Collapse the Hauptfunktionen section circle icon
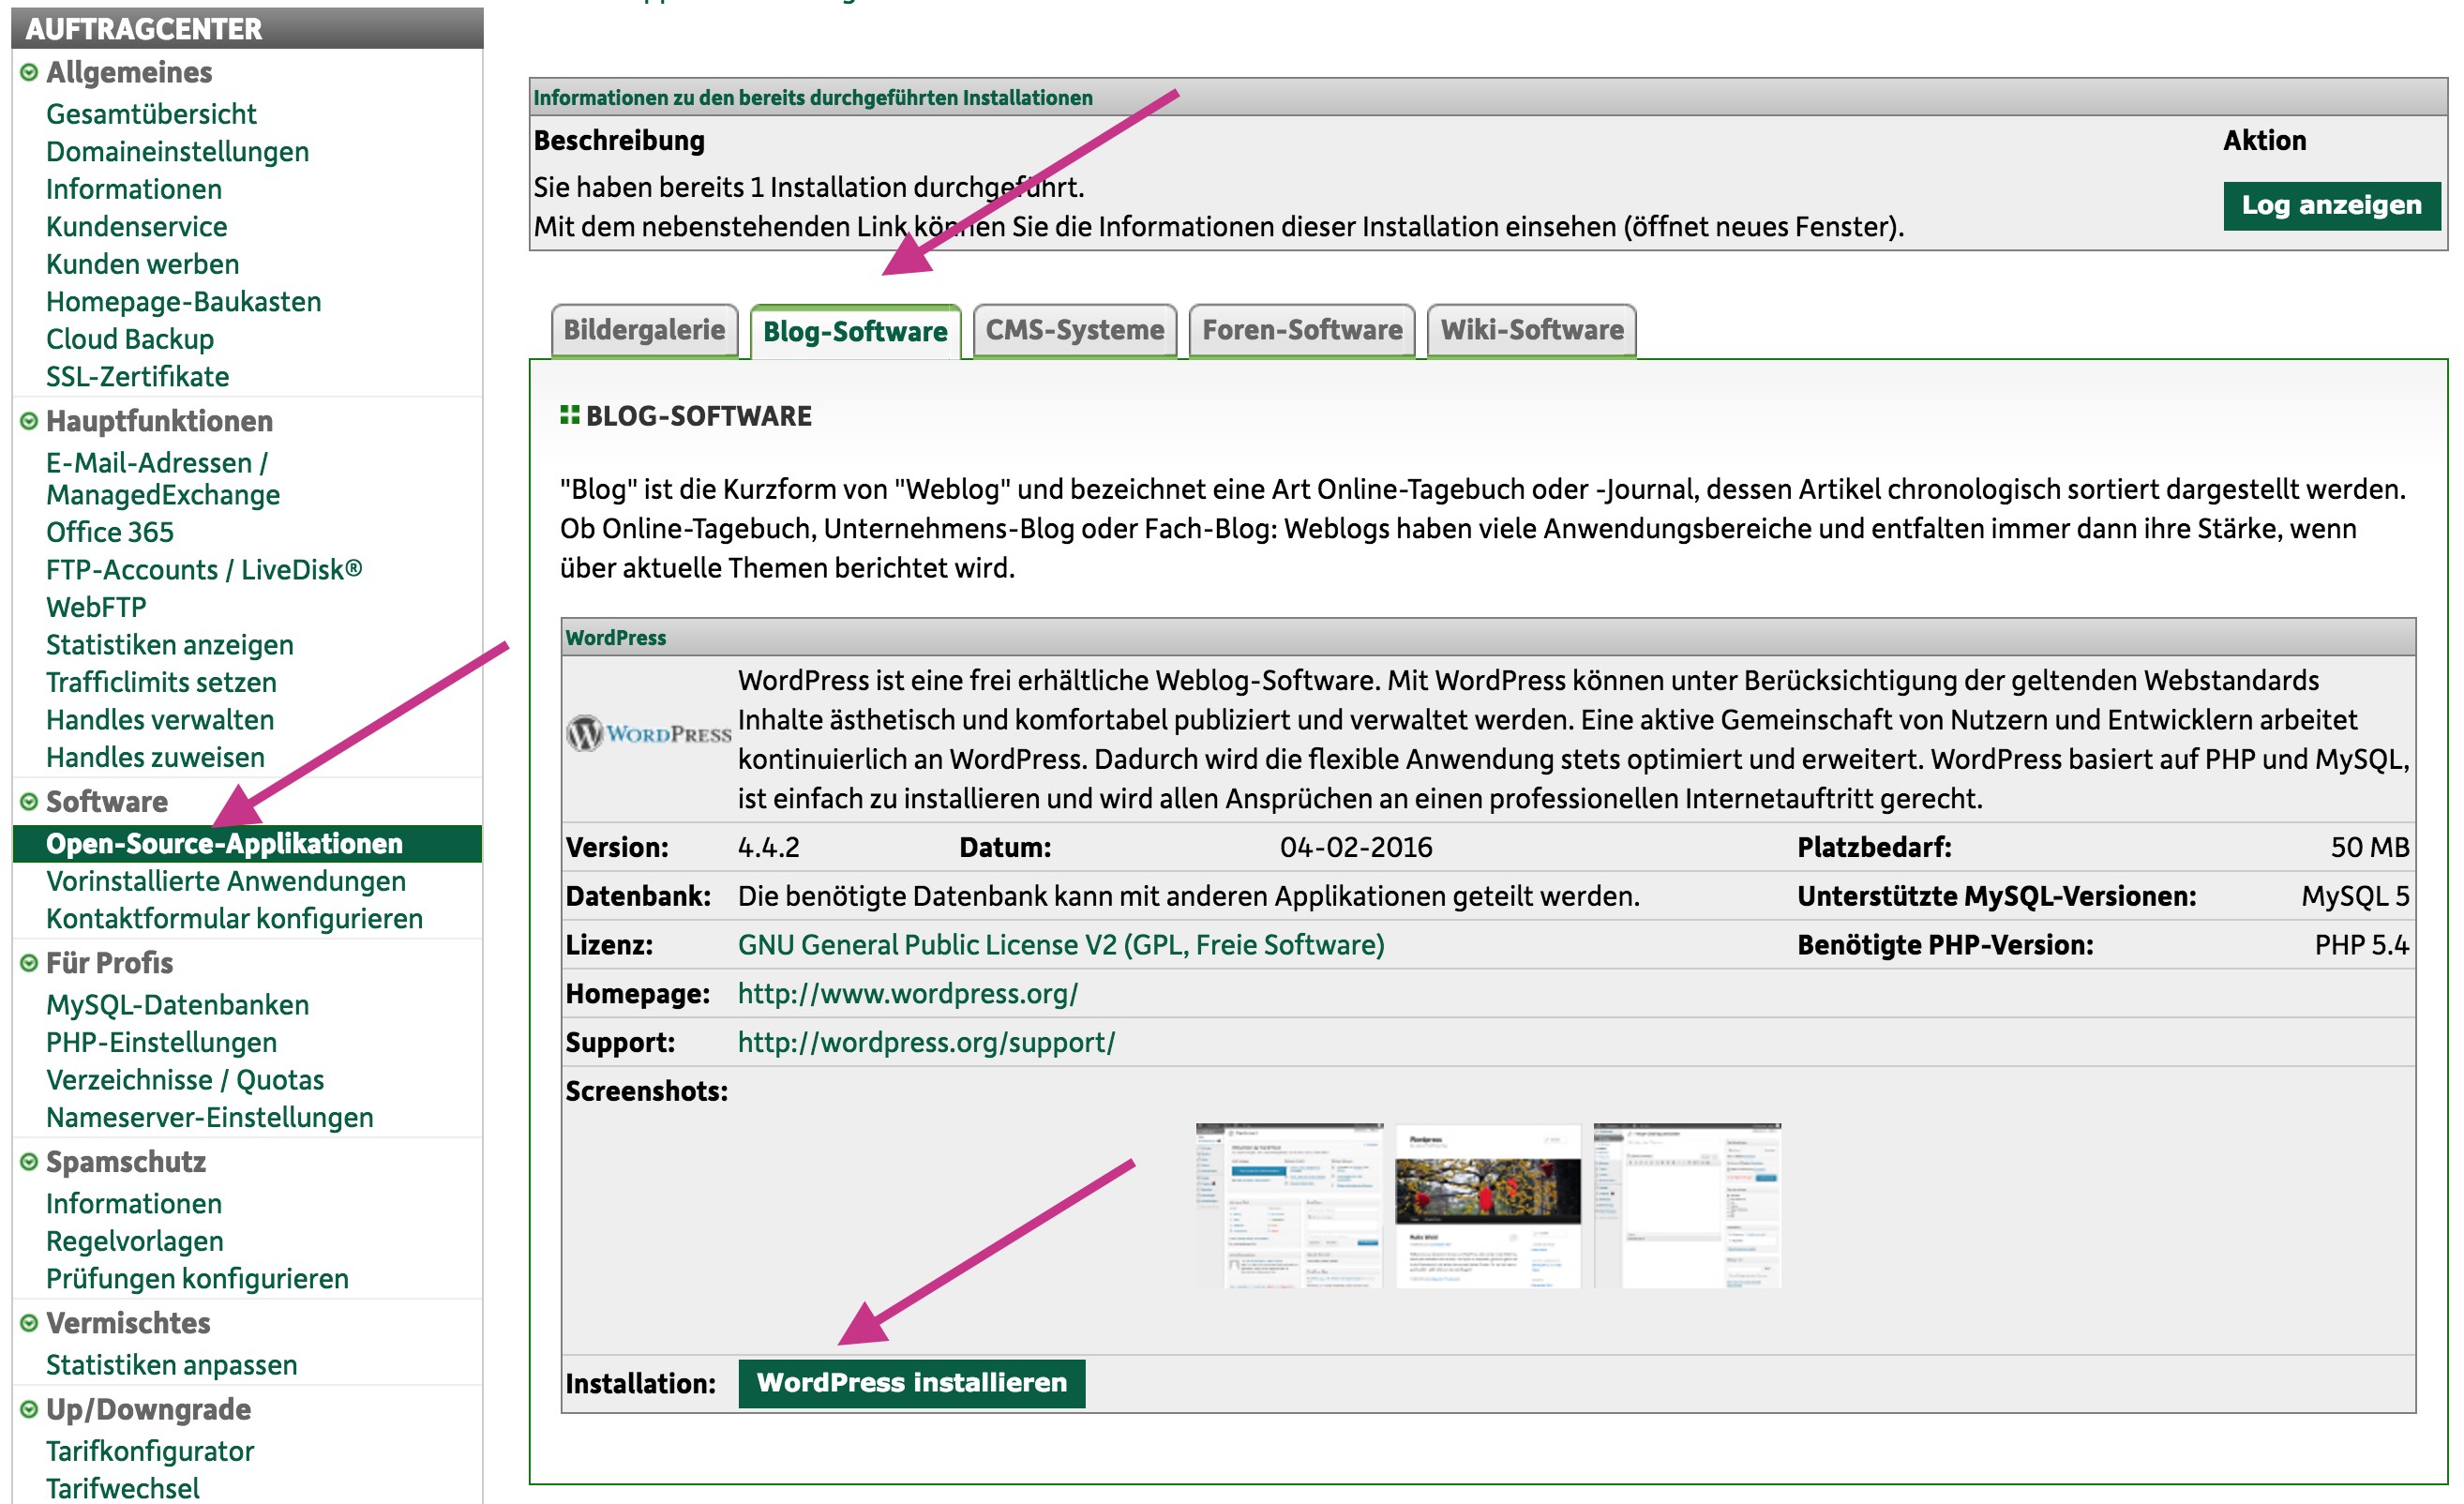Image resolution: width=2464 pixels, height=1504 pixels. tap(29, 422)
